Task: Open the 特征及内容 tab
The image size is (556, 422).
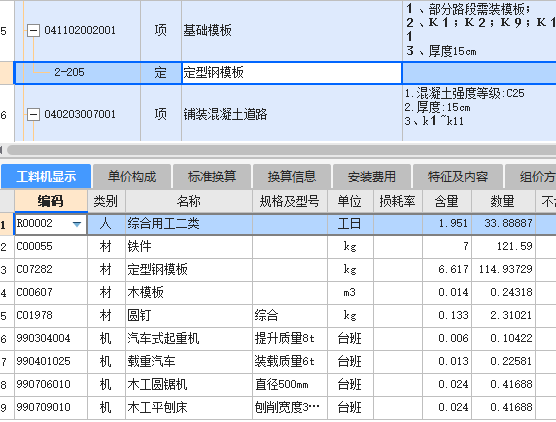Action: point(458,176)
